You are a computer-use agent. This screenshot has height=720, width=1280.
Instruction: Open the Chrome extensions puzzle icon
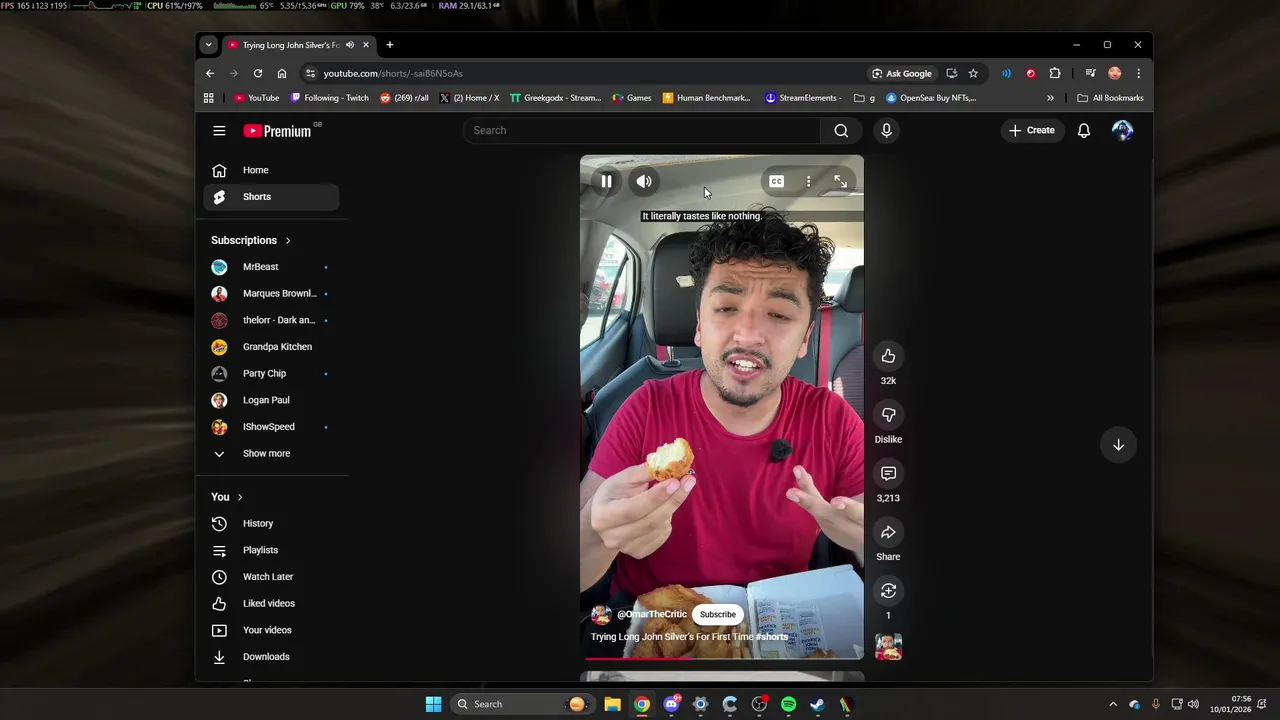pos(1055,73)
